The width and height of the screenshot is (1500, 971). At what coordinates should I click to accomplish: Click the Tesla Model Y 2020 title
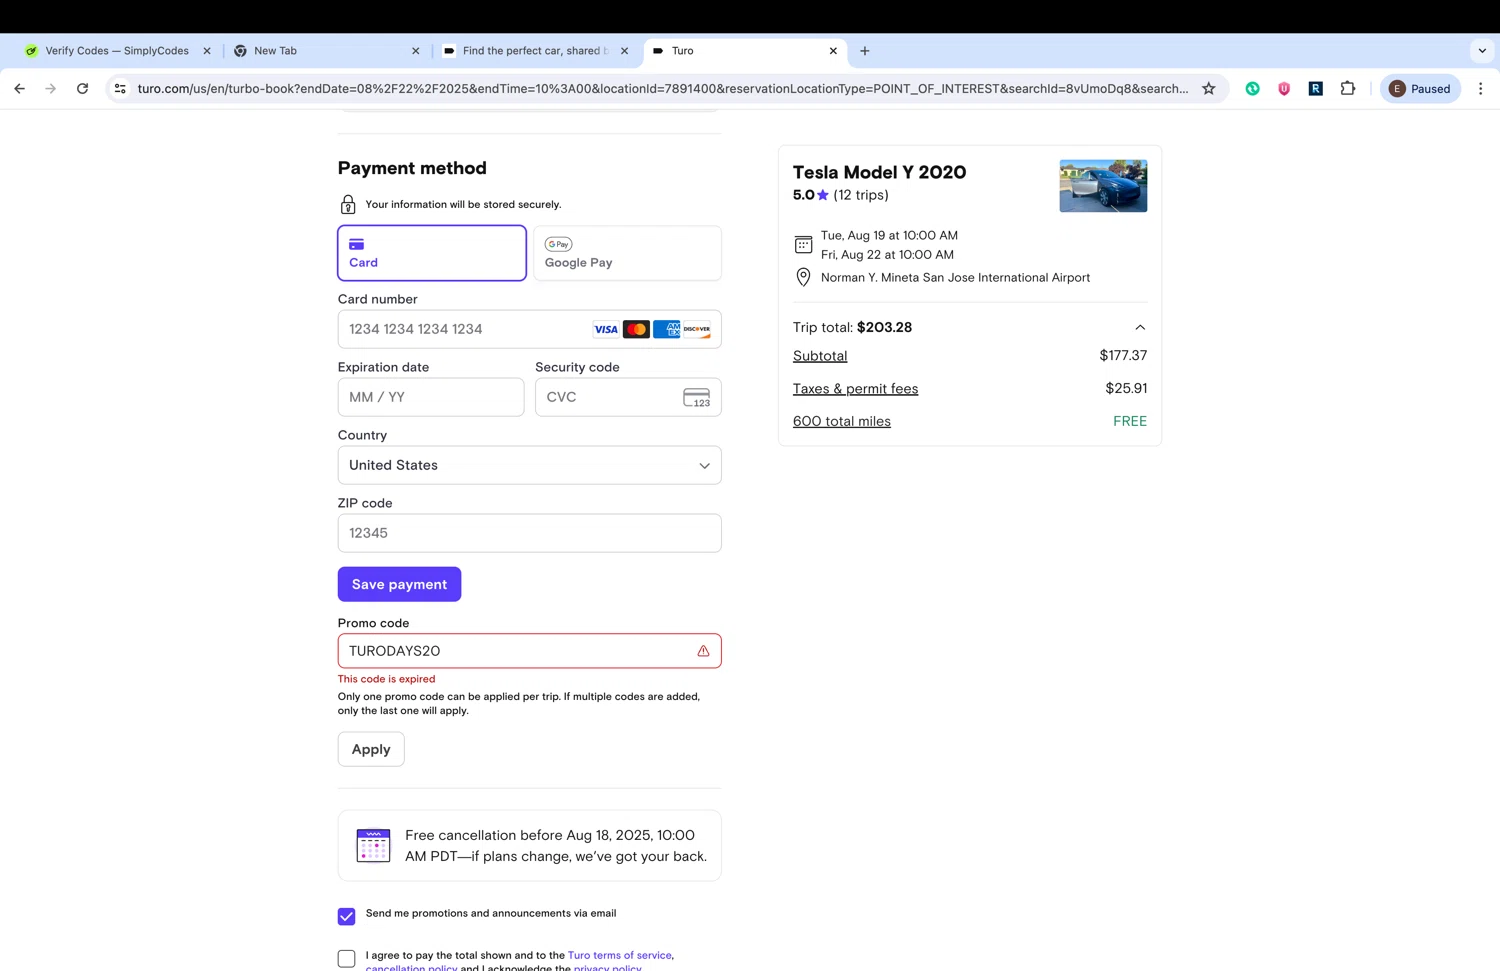point(879,172)
